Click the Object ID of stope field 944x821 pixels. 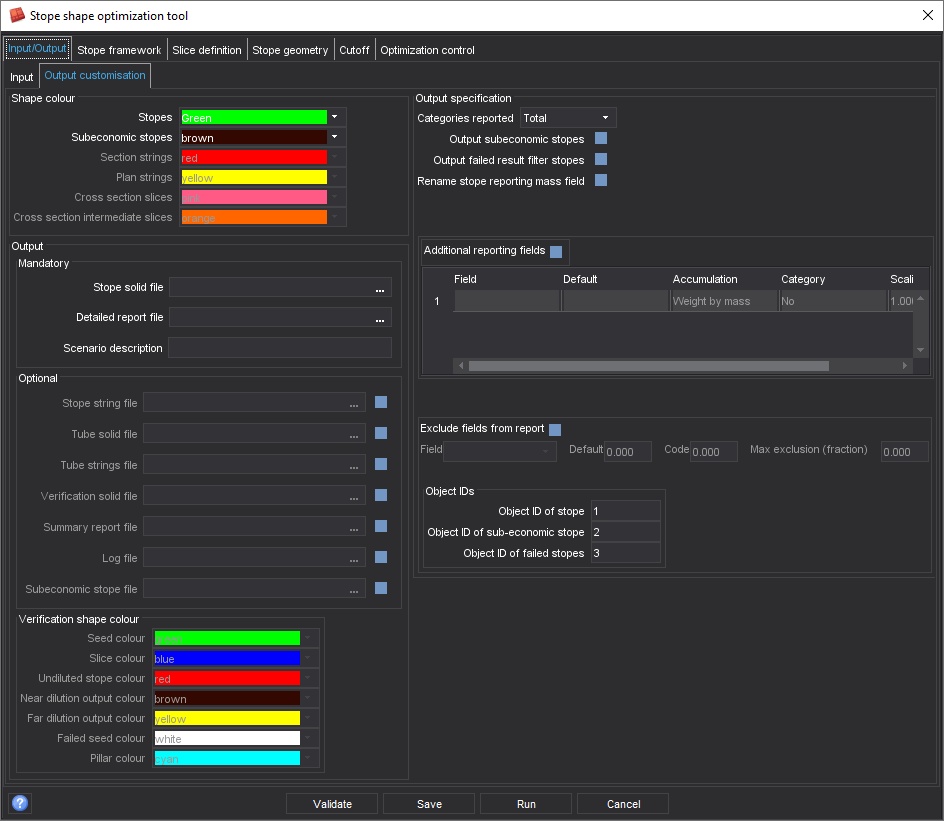click(x=626, y=511)
